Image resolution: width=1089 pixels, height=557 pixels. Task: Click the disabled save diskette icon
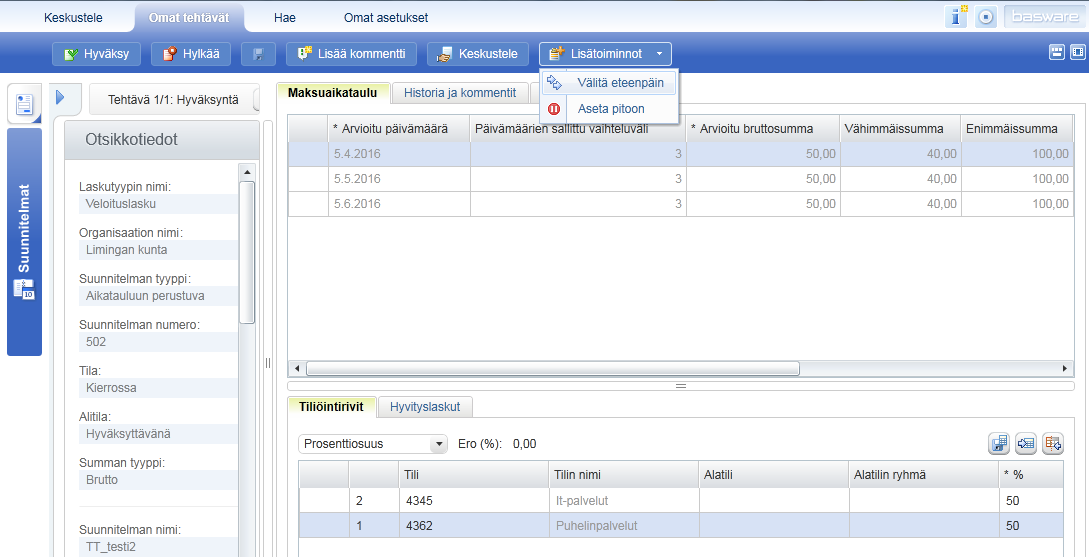pyautogui.click(x=258, y=54)
